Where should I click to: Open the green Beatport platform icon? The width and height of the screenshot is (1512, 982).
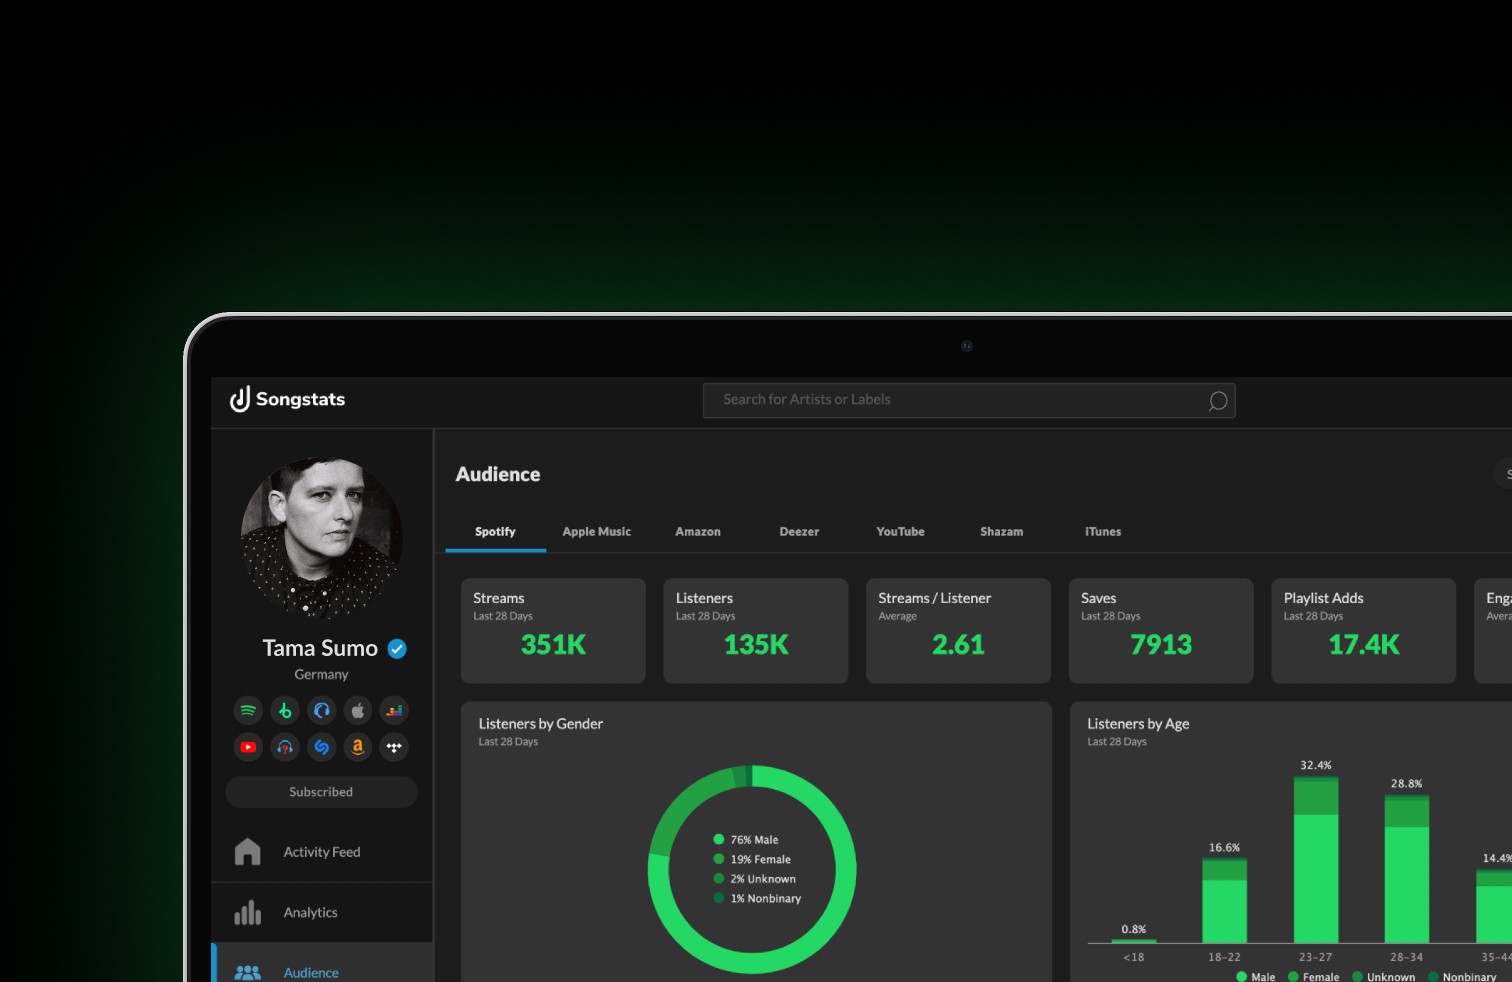285,711
